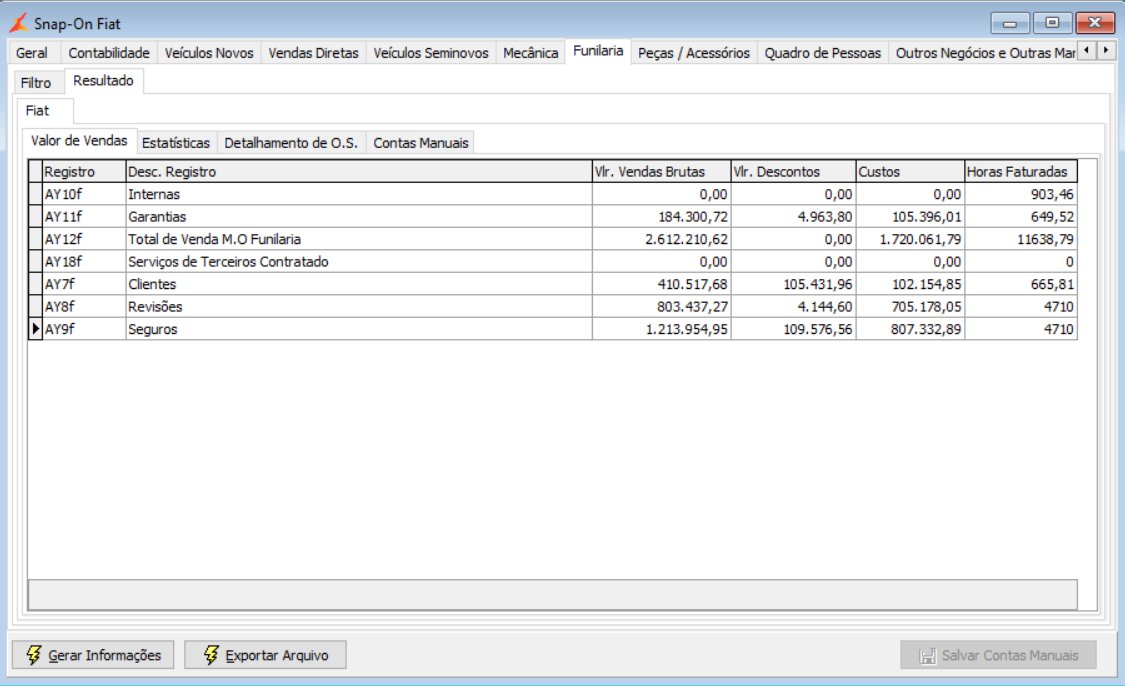Select the Resultado subtab

coord(103,81)
